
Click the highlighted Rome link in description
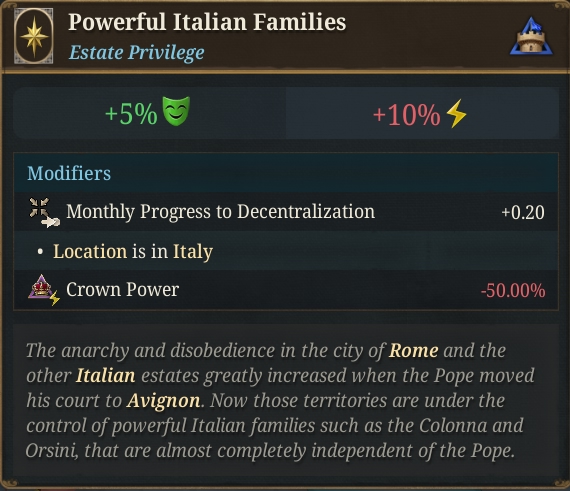[414, 351]
